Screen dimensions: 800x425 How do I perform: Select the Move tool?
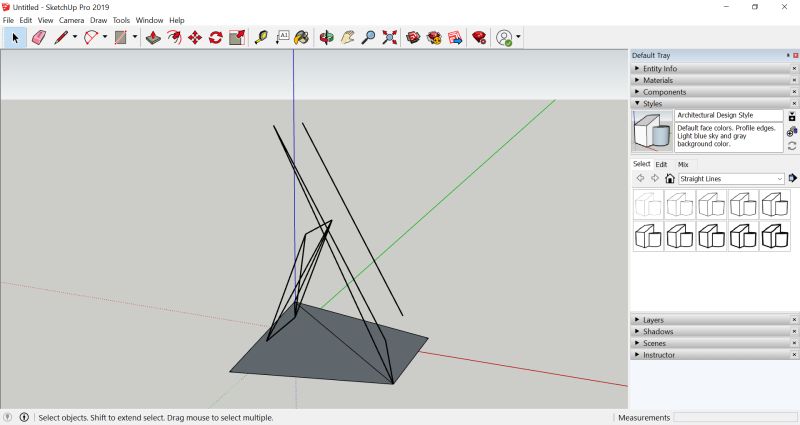pos(195,38)
